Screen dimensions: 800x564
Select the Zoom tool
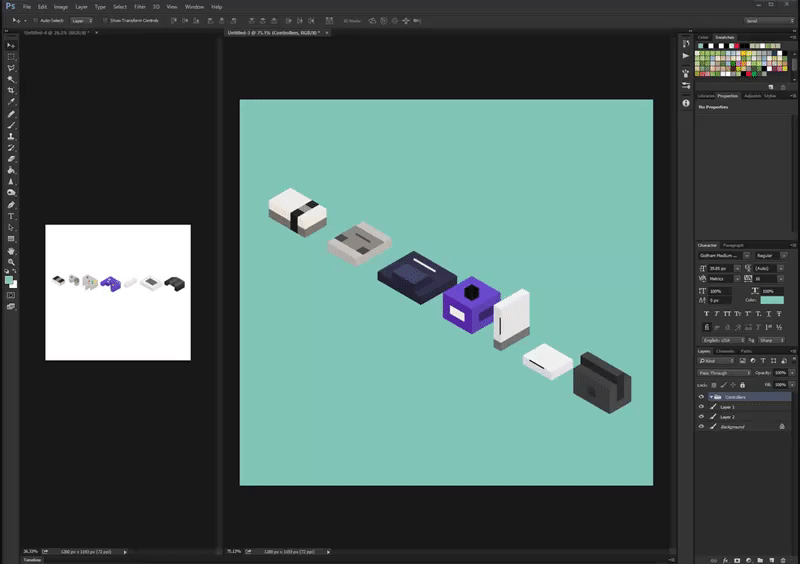(11, 262)
